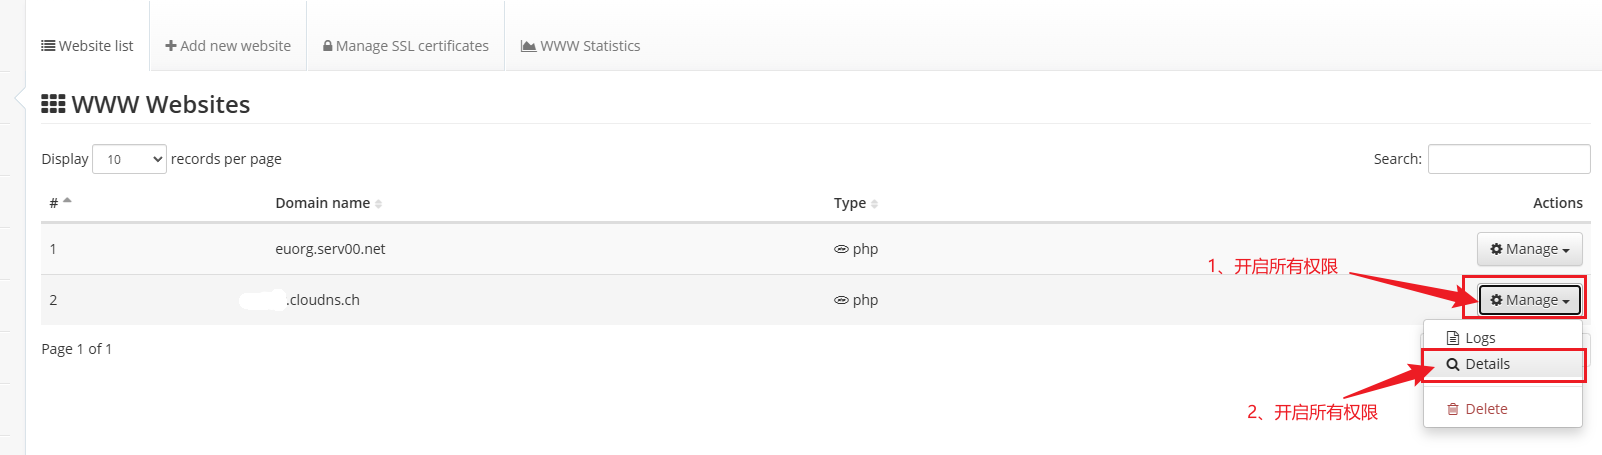
Task: Choose Details in the Manage menu
Action: pyautogui.click(x=1487, y=364)
